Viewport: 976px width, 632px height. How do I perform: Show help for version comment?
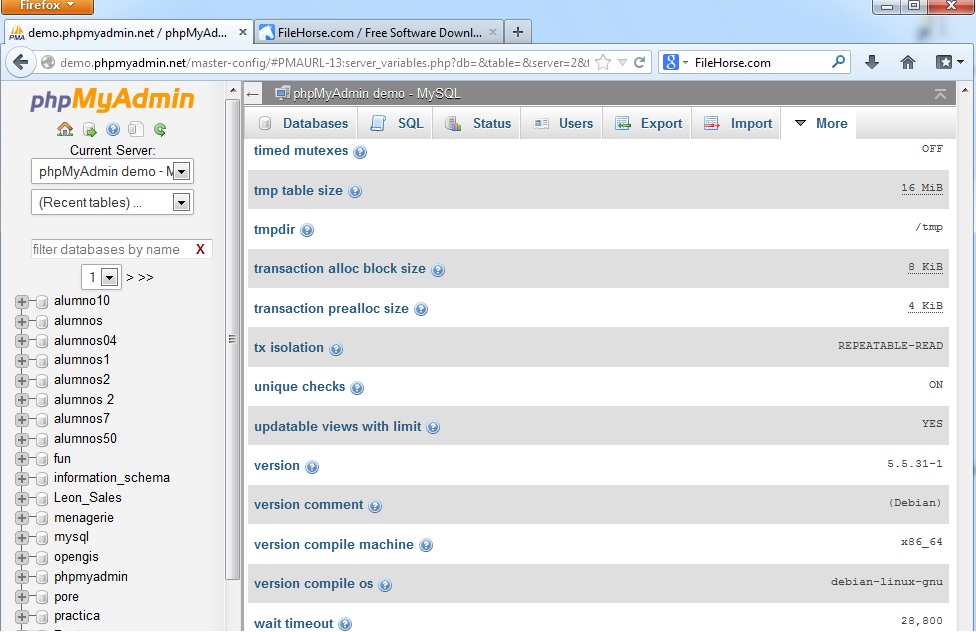[375, 506]
